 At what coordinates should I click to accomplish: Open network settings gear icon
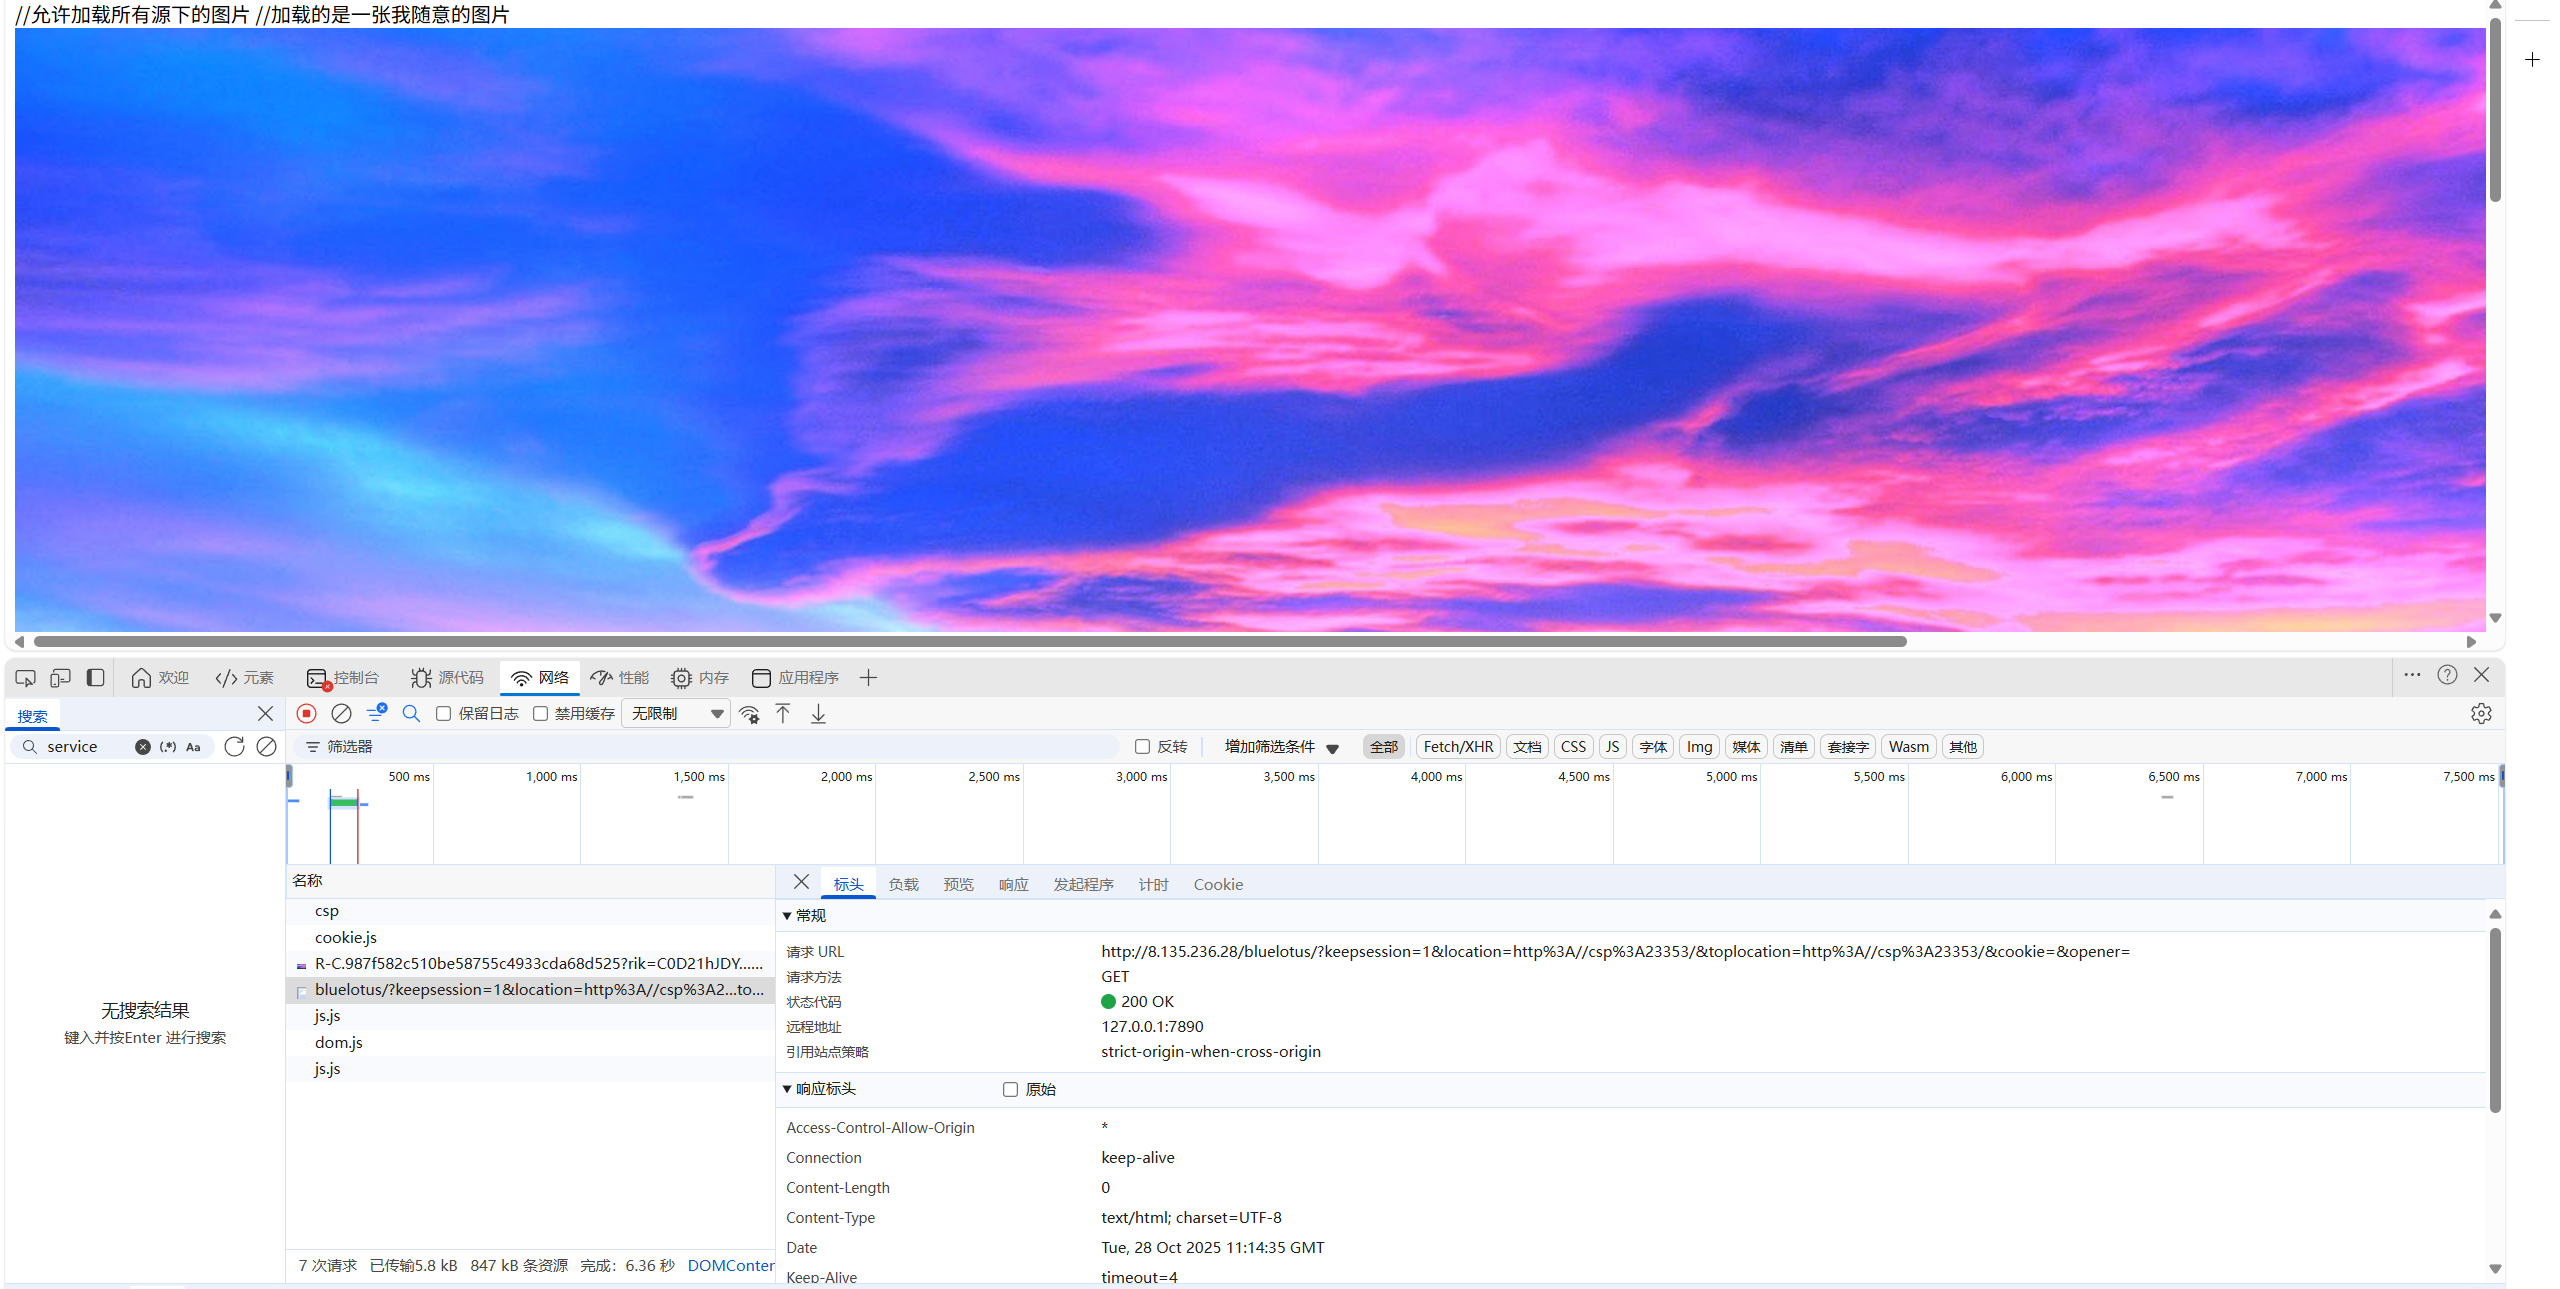point(2481,713)
